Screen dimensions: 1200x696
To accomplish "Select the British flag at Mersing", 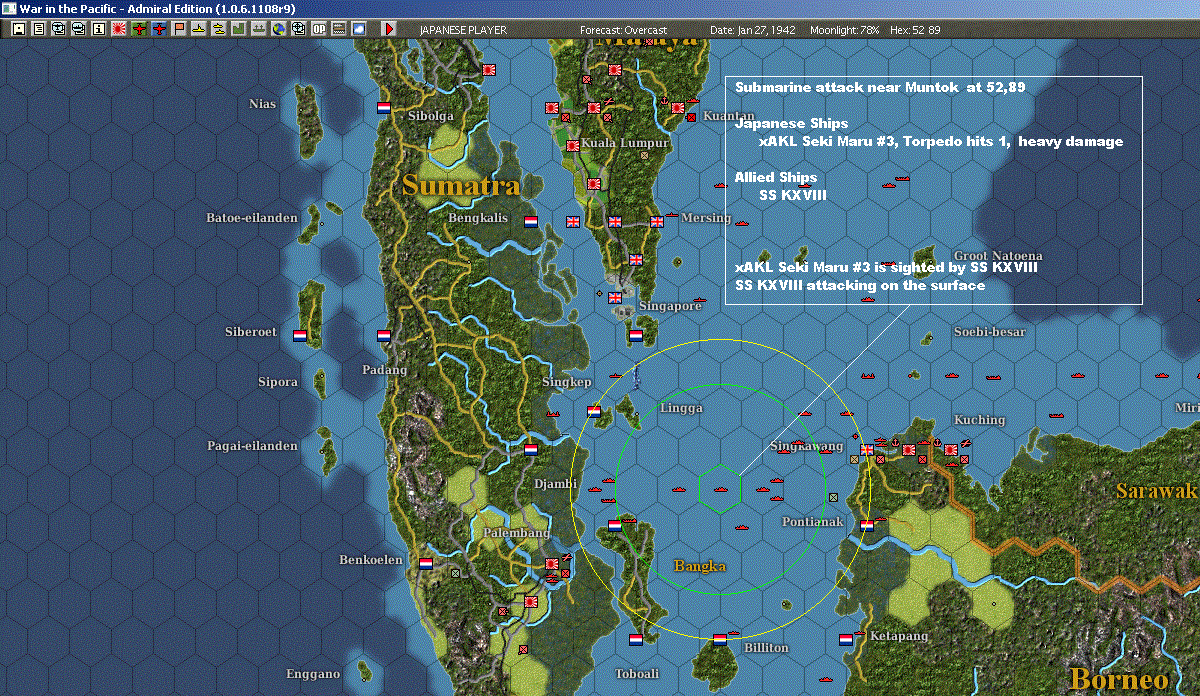I will (657, 222).
